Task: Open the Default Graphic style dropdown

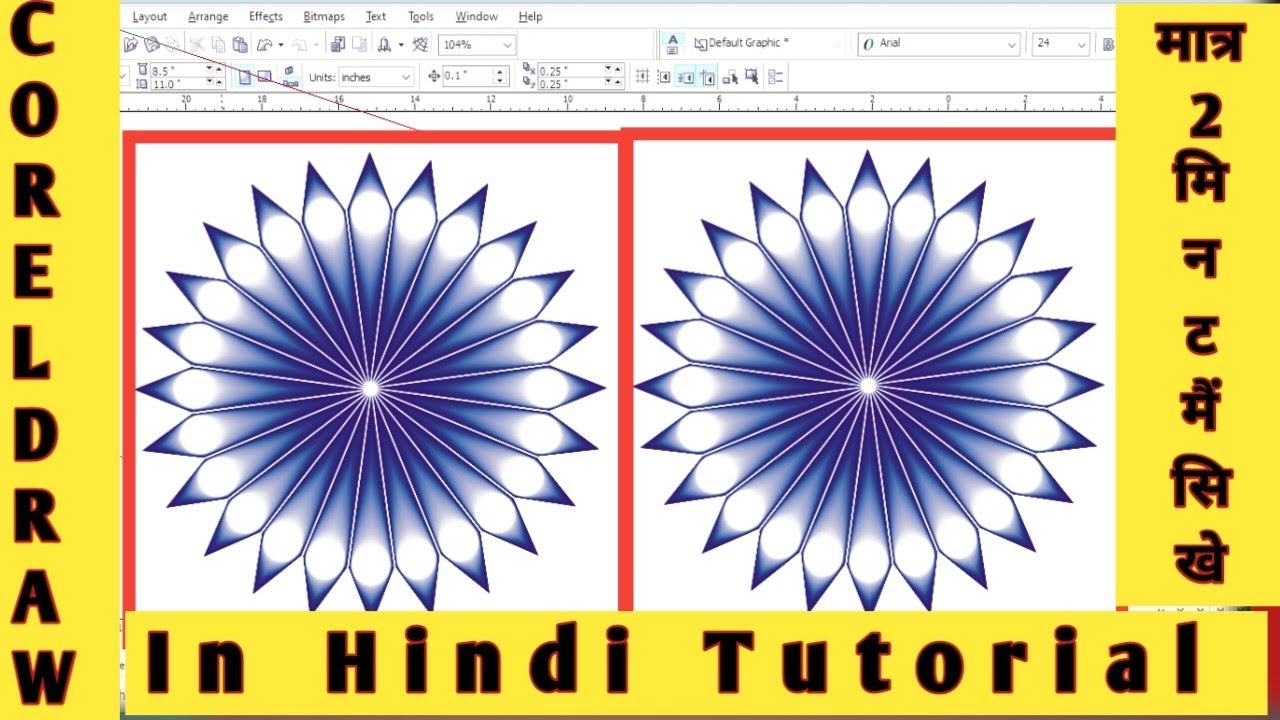Action: tap(838, 44)
